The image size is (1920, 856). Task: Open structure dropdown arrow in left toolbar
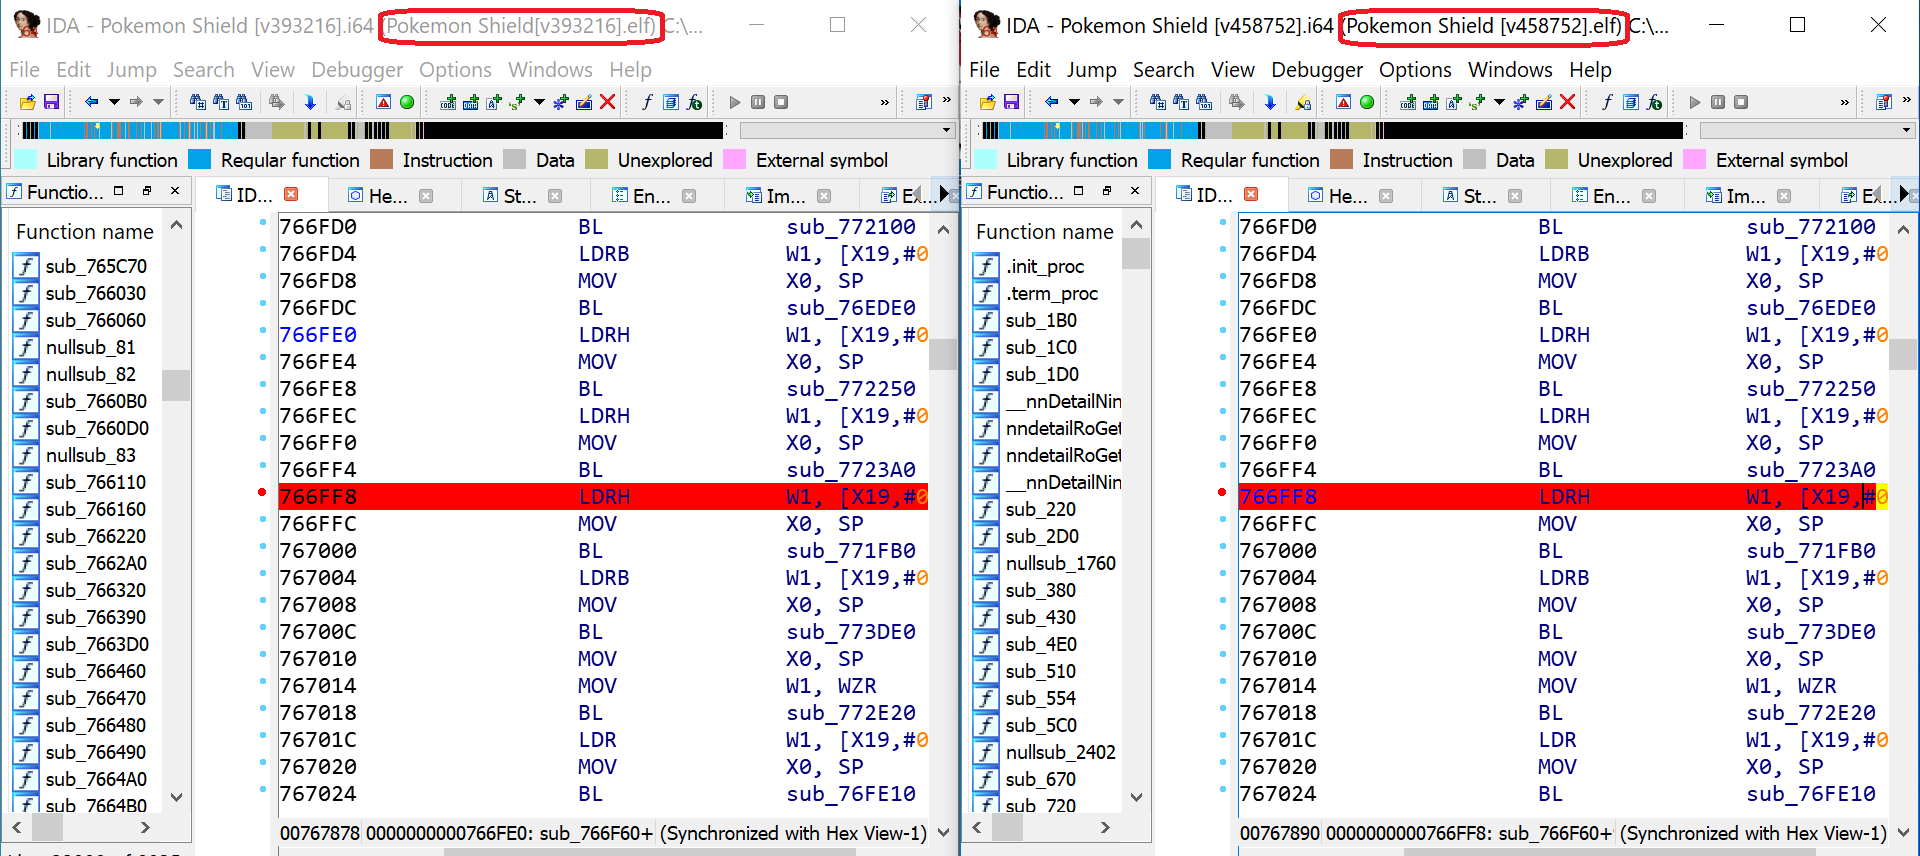coord(539,102)
